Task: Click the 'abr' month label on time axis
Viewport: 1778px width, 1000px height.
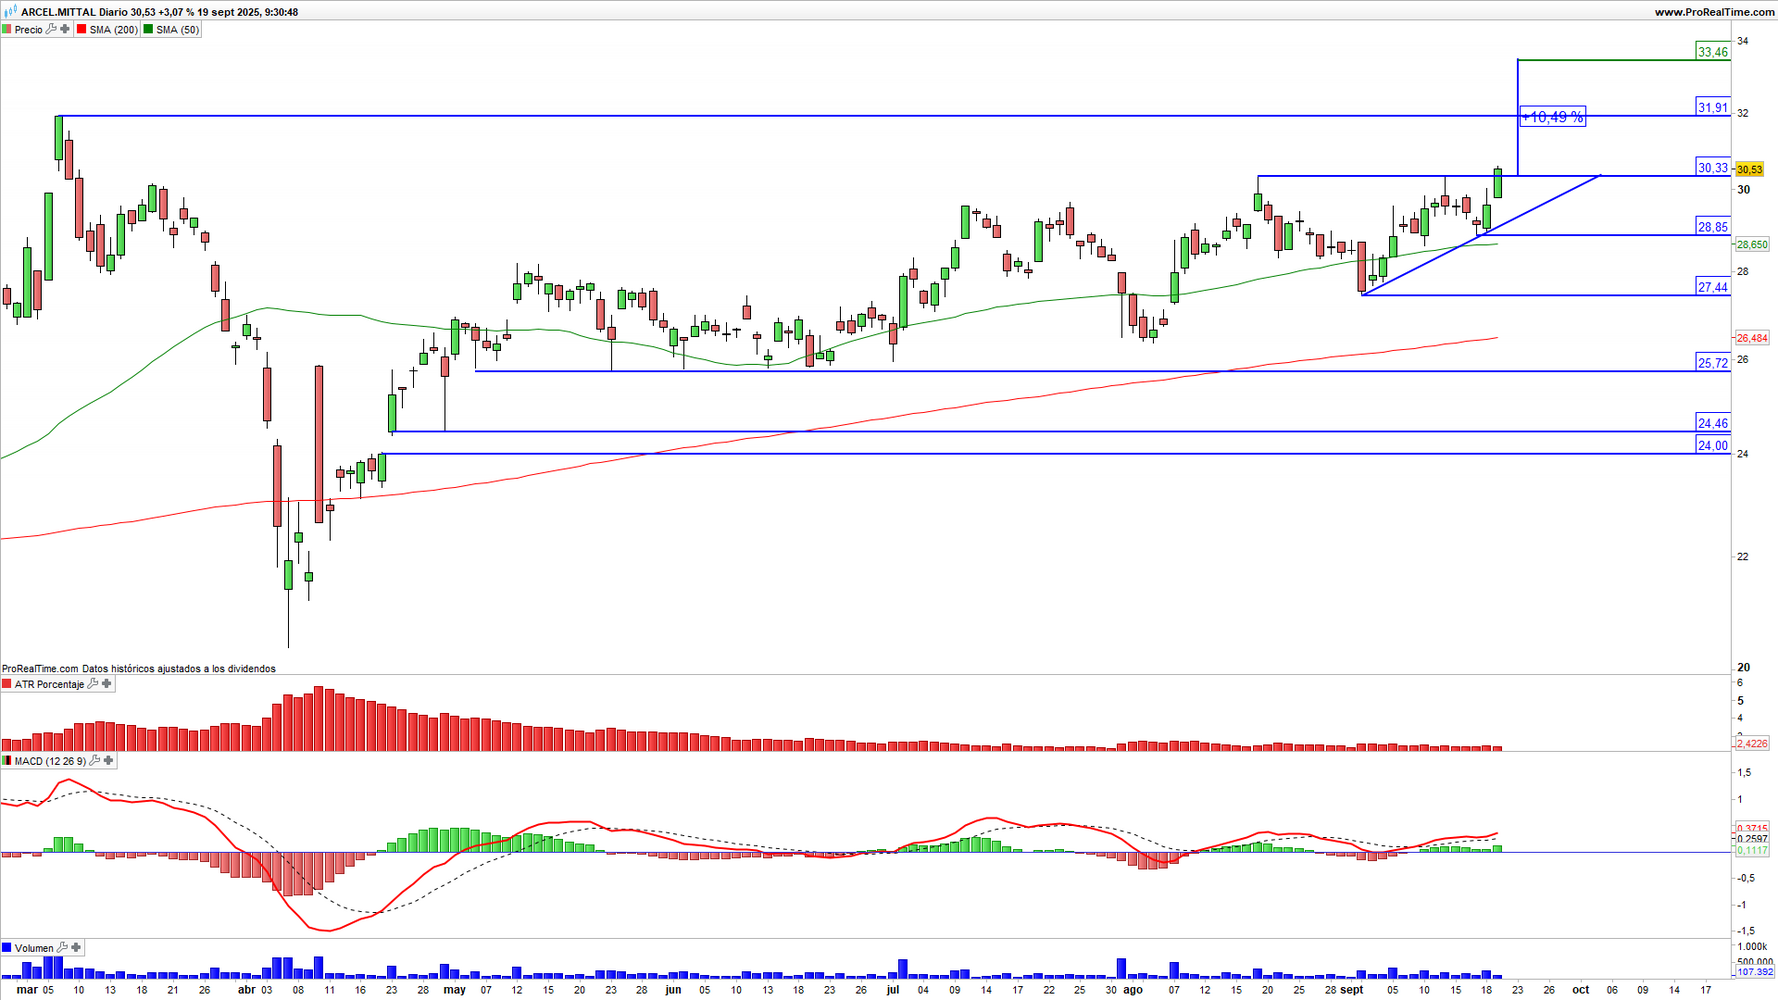Action: [x=246, y=990]
